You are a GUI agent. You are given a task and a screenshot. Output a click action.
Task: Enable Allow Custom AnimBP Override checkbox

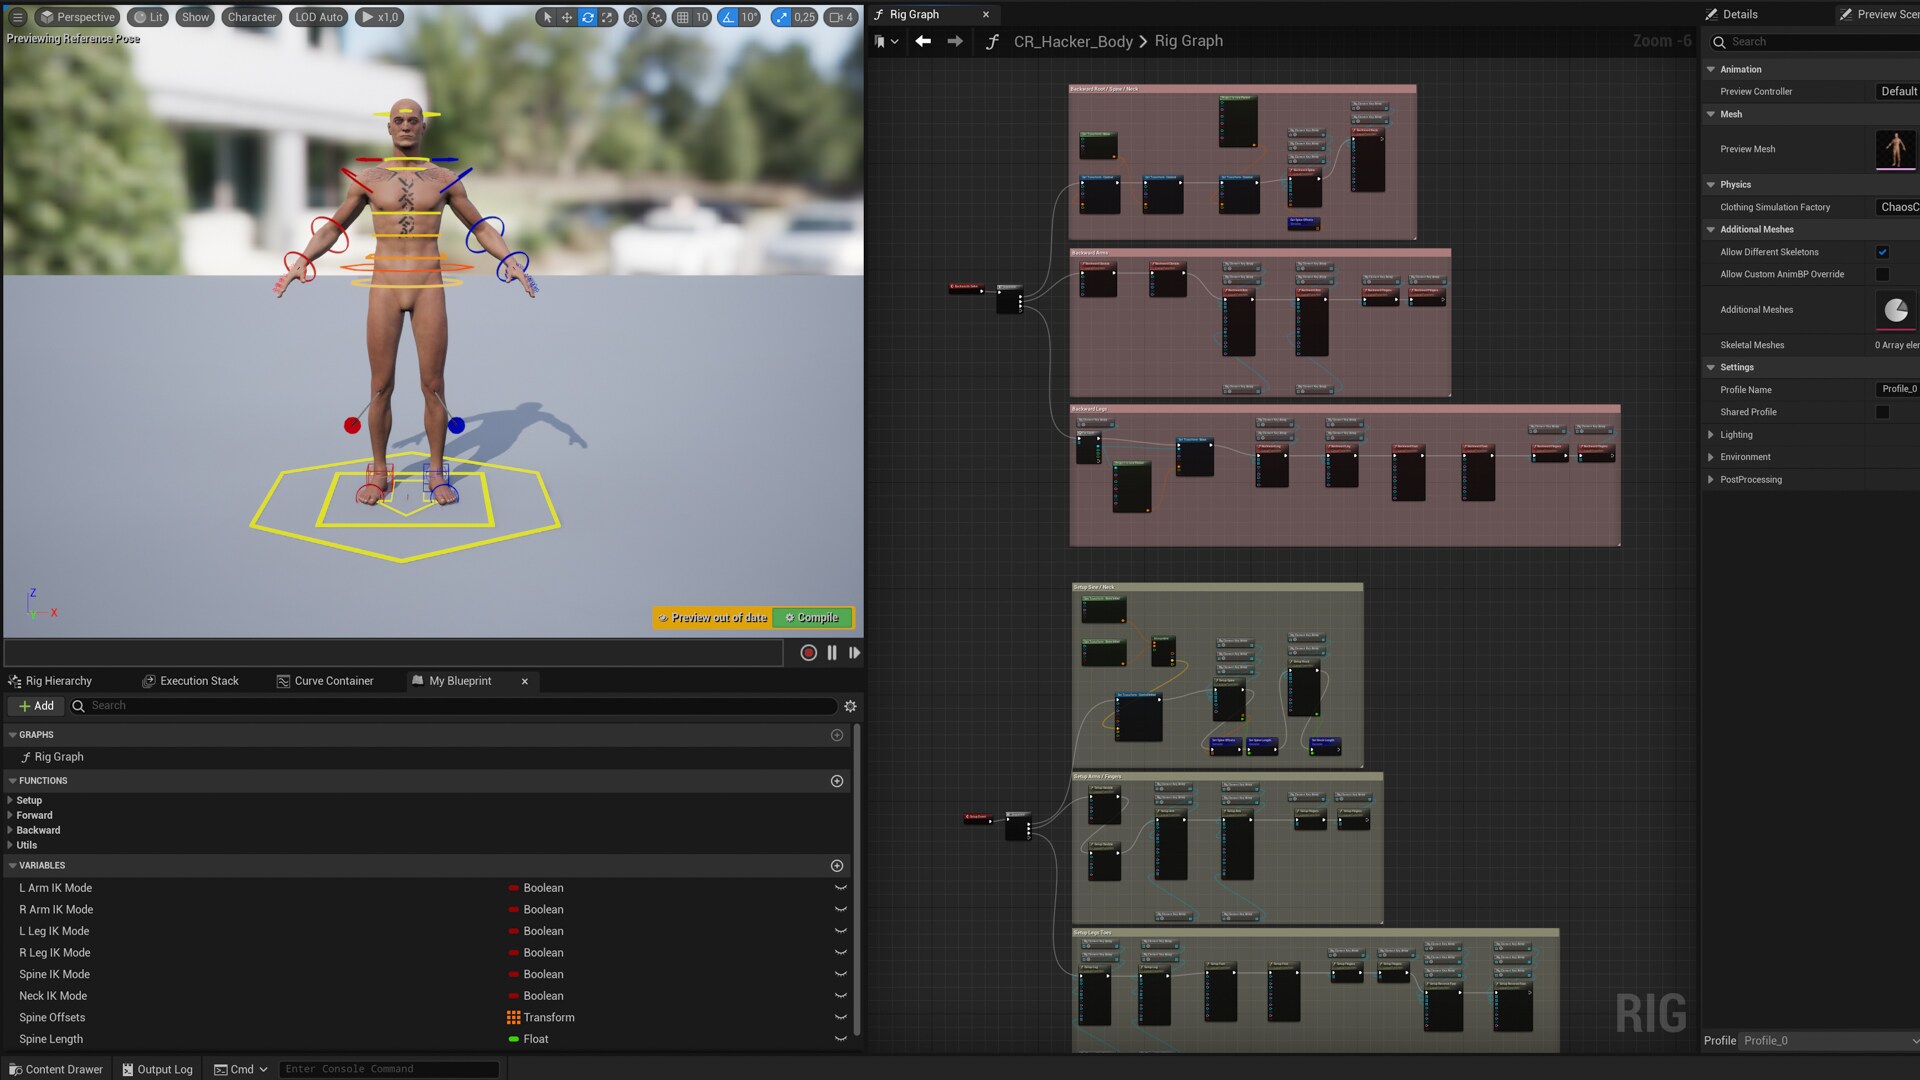pos(1882,274)
